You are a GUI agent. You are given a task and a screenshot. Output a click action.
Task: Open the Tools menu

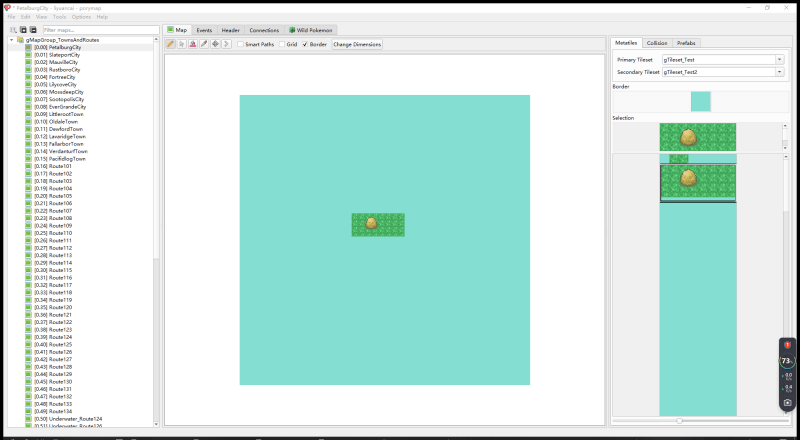click(x=59, y=17)
